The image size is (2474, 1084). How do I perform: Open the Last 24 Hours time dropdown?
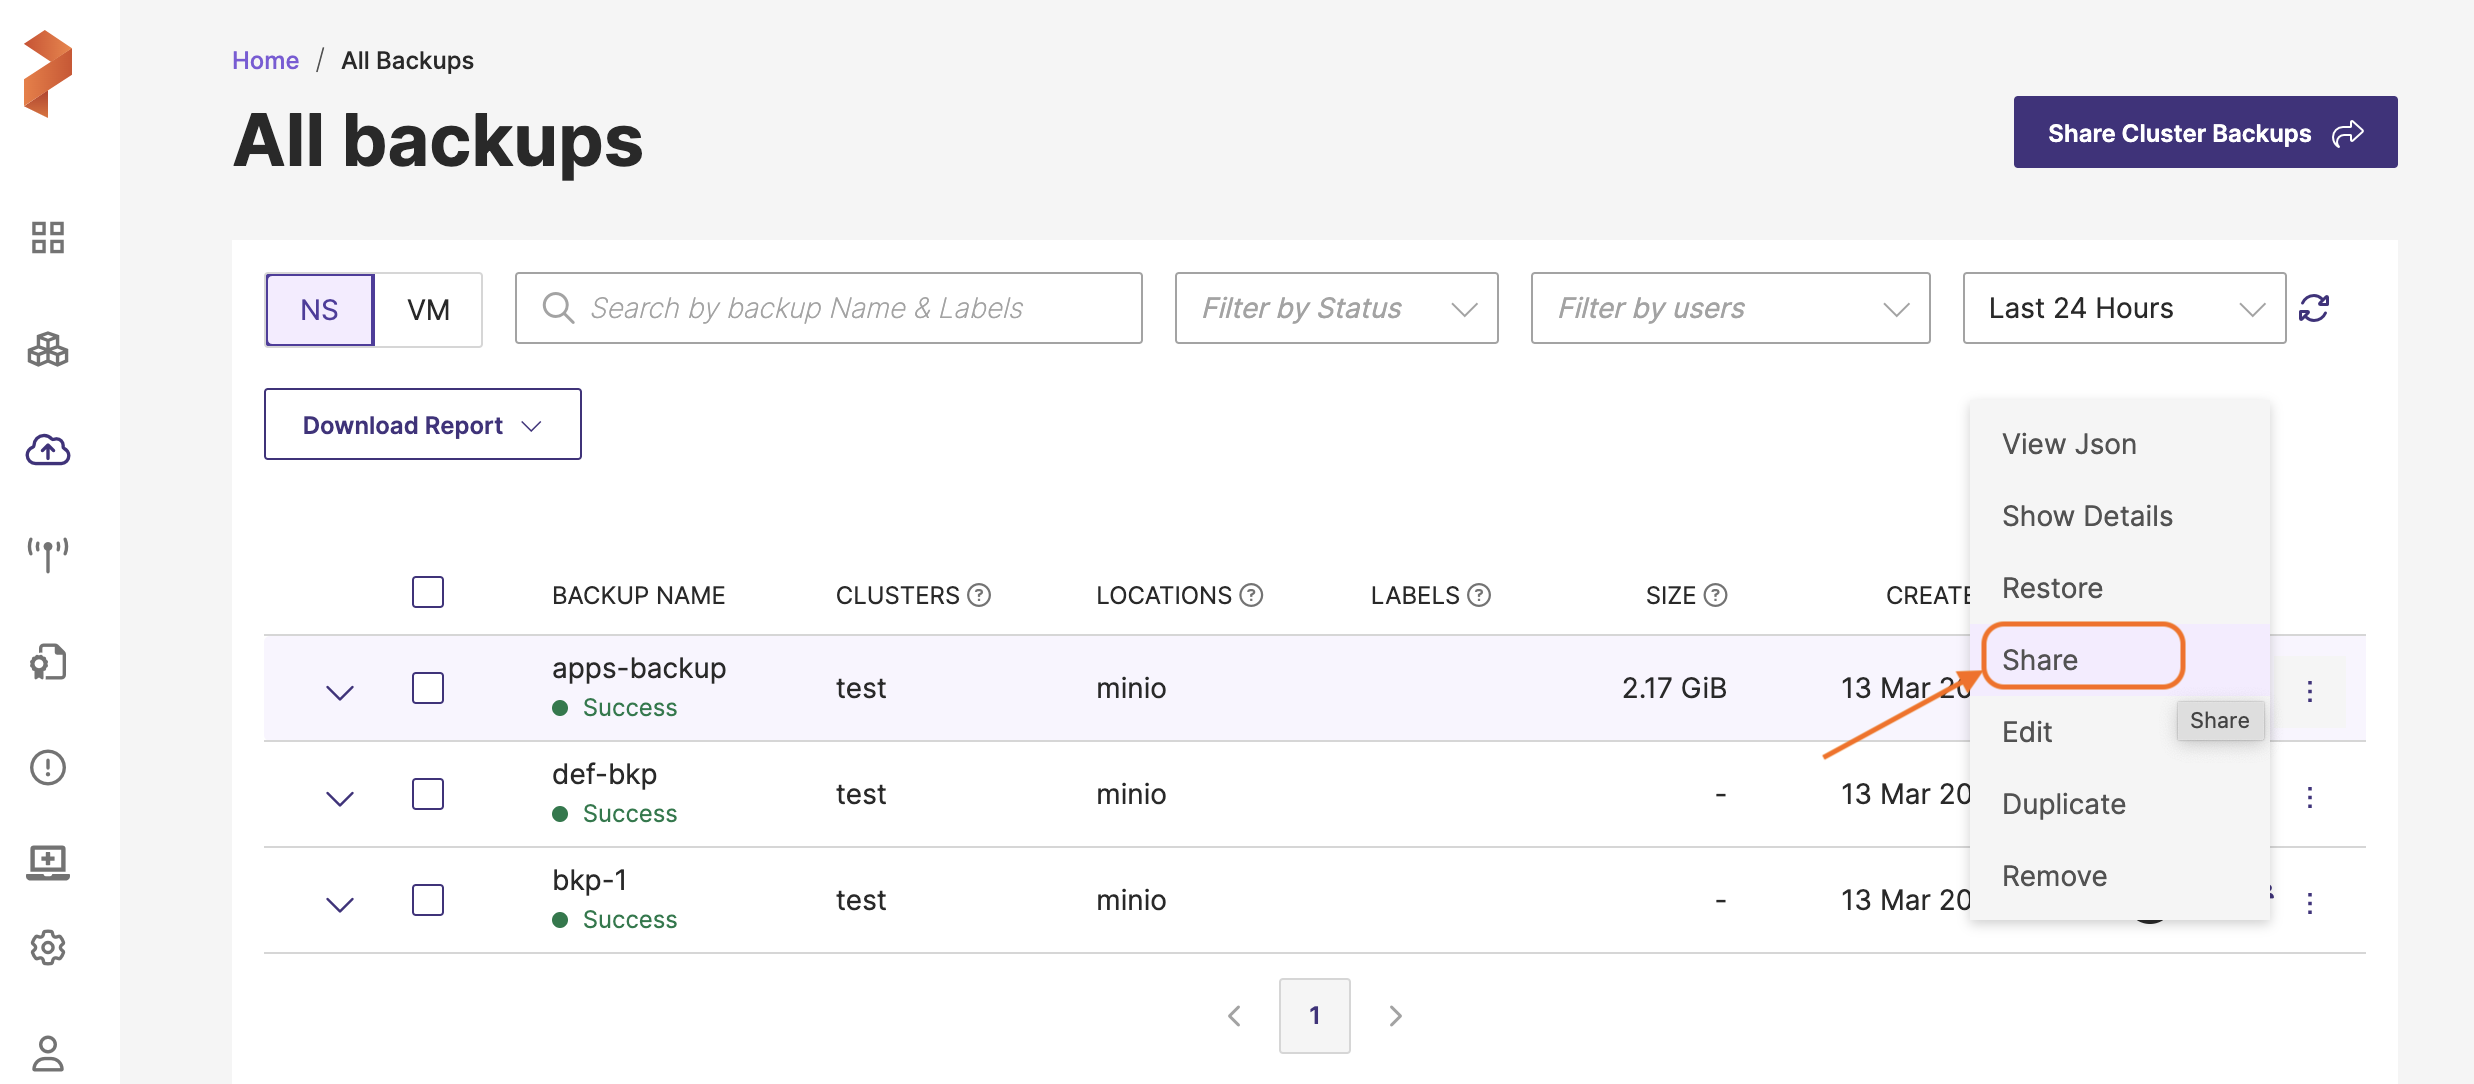click(x=2124, y=308)
